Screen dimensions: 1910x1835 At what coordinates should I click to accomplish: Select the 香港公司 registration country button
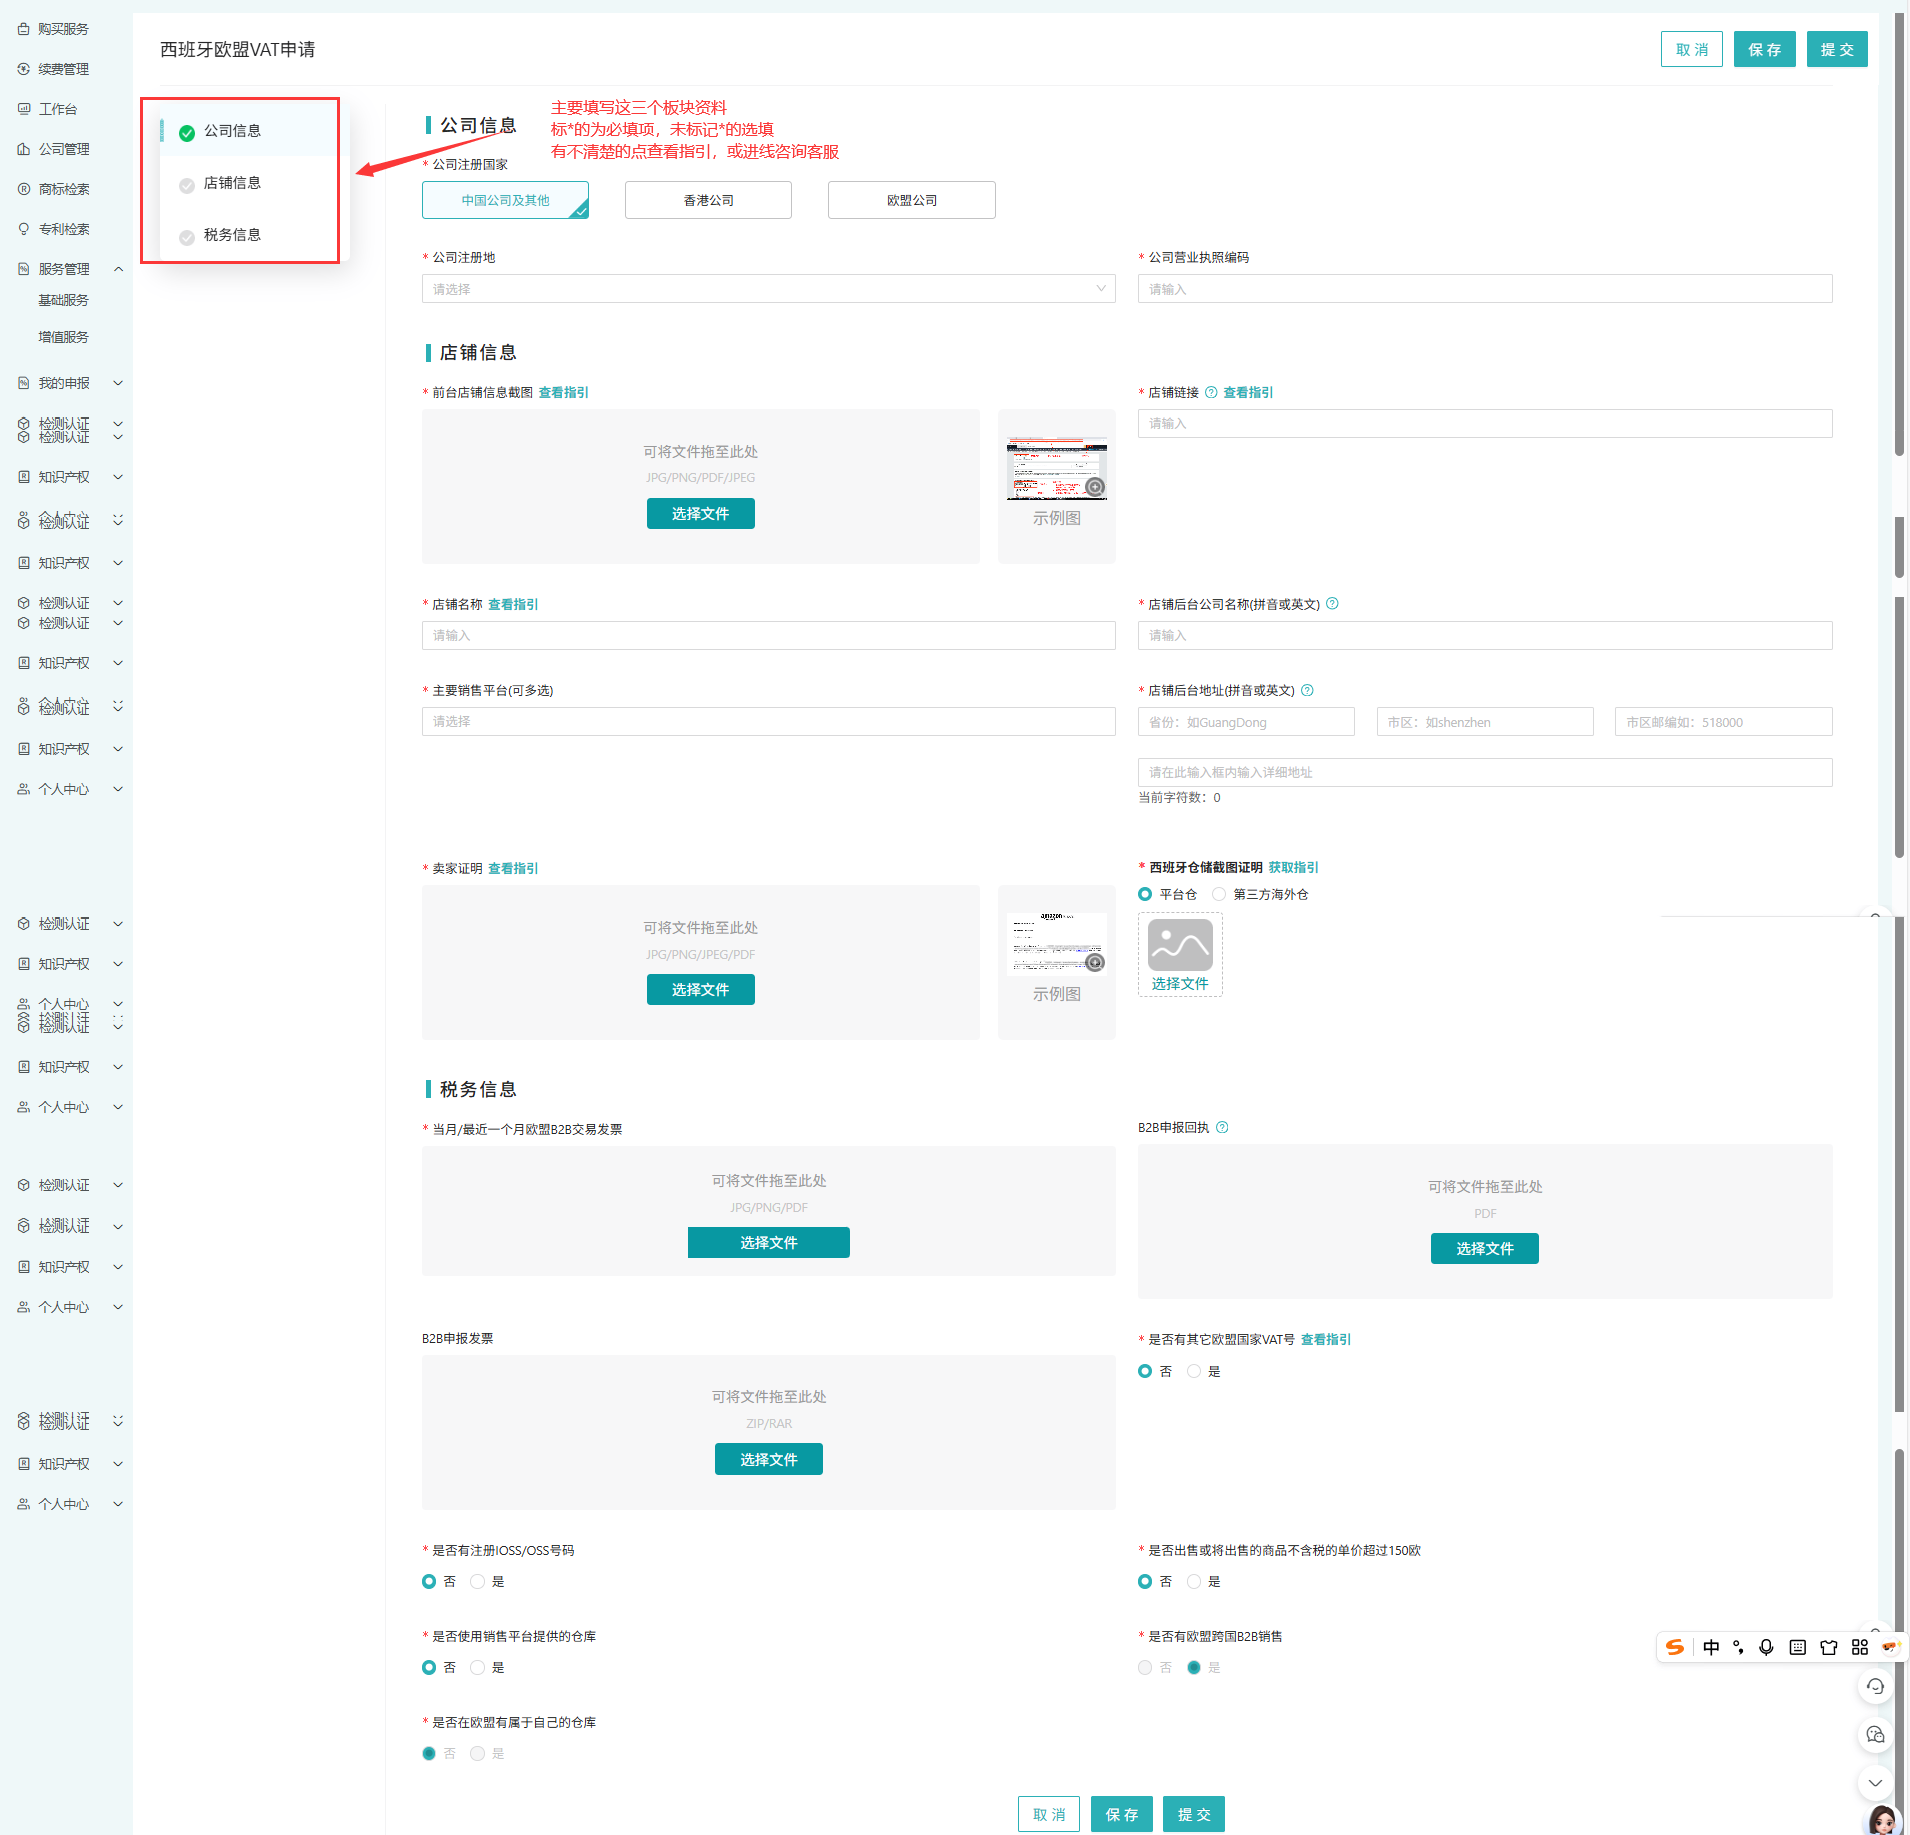click(708, 200)
